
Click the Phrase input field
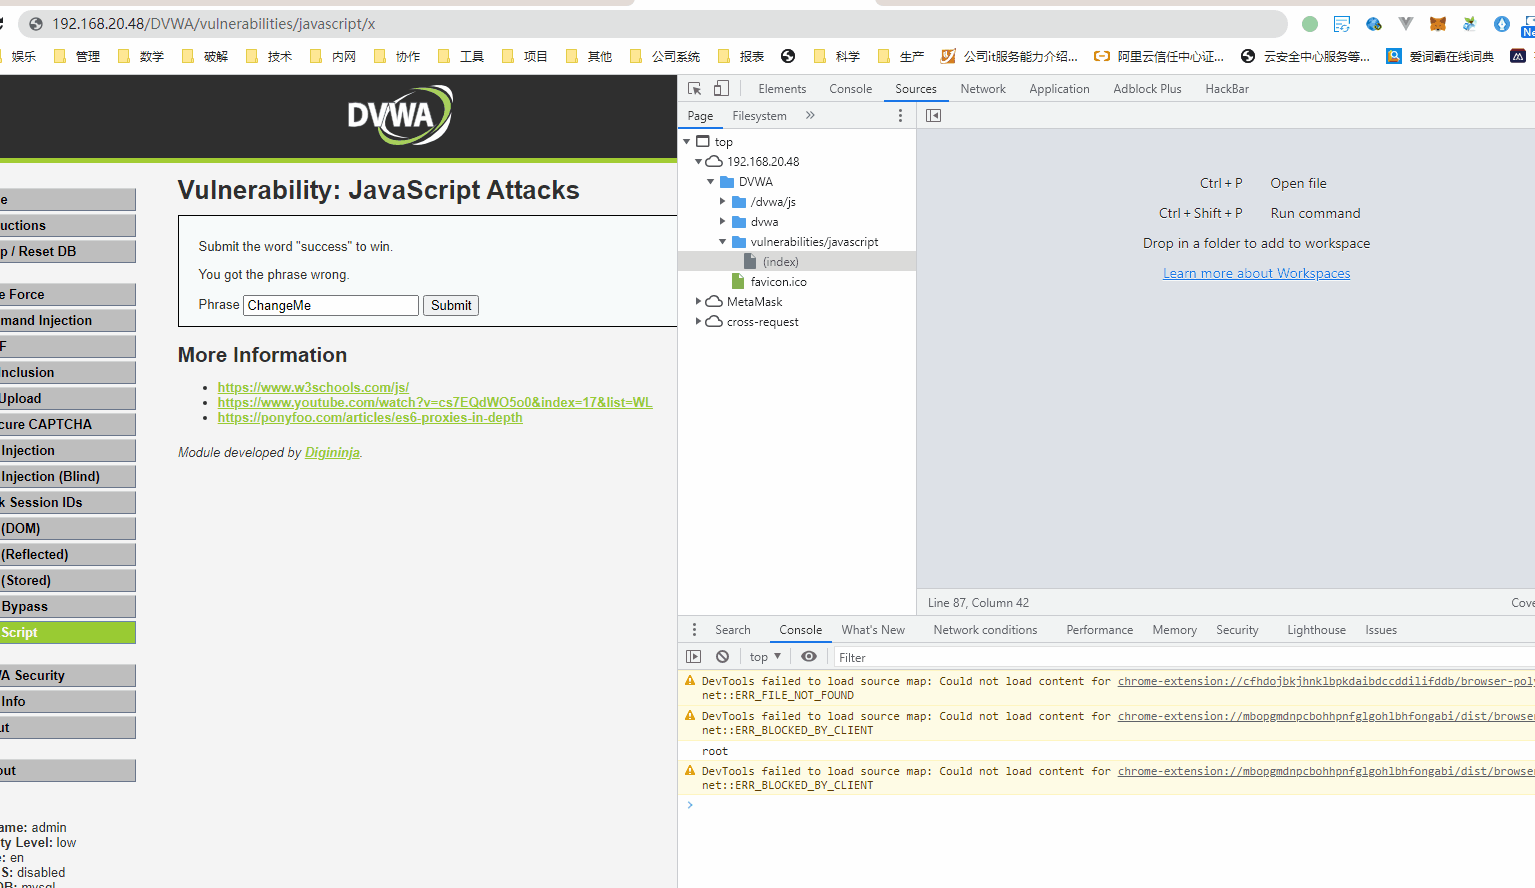331,306
